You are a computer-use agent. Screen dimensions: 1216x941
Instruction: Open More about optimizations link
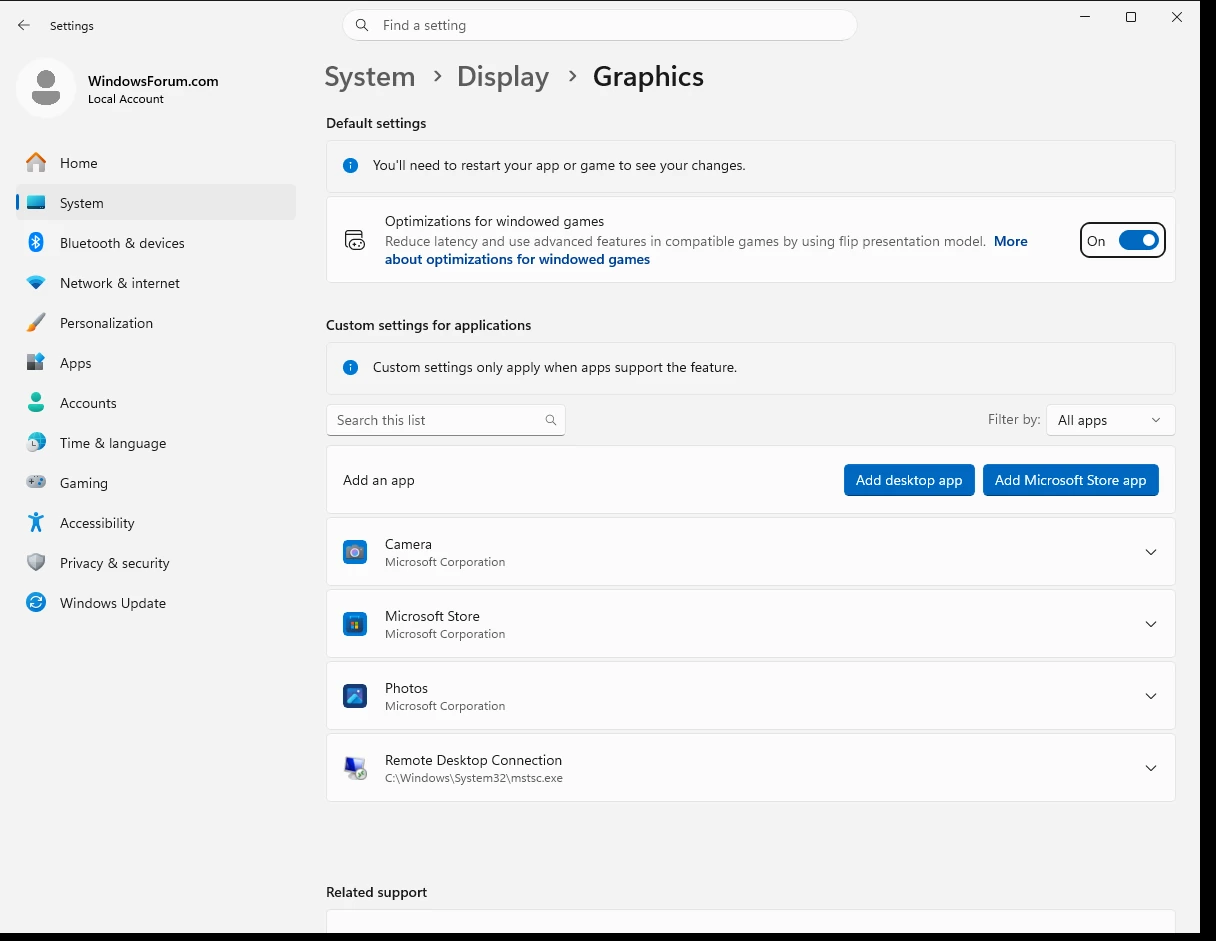517,260
